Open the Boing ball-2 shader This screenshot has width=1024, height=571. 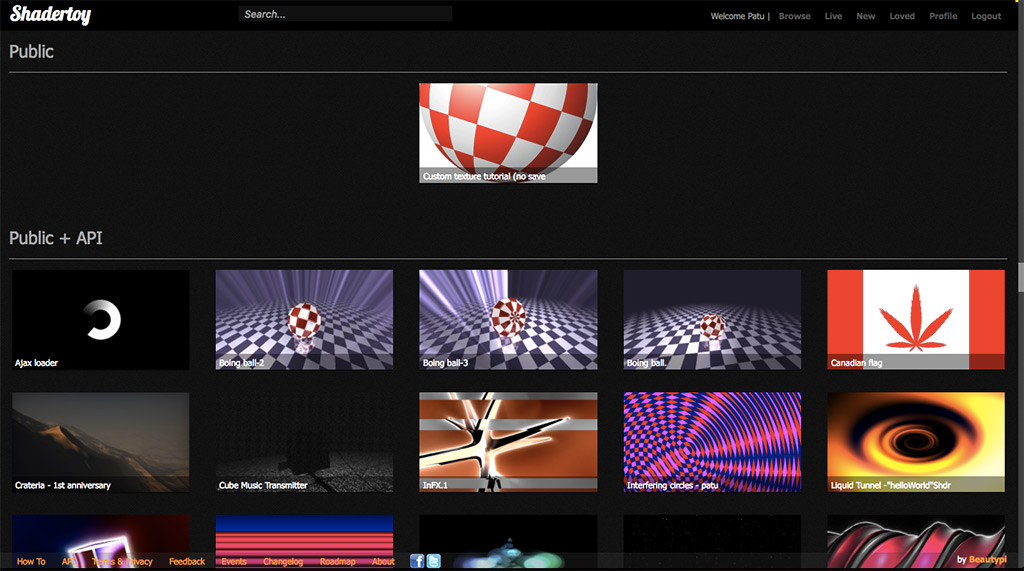(304, 319)
